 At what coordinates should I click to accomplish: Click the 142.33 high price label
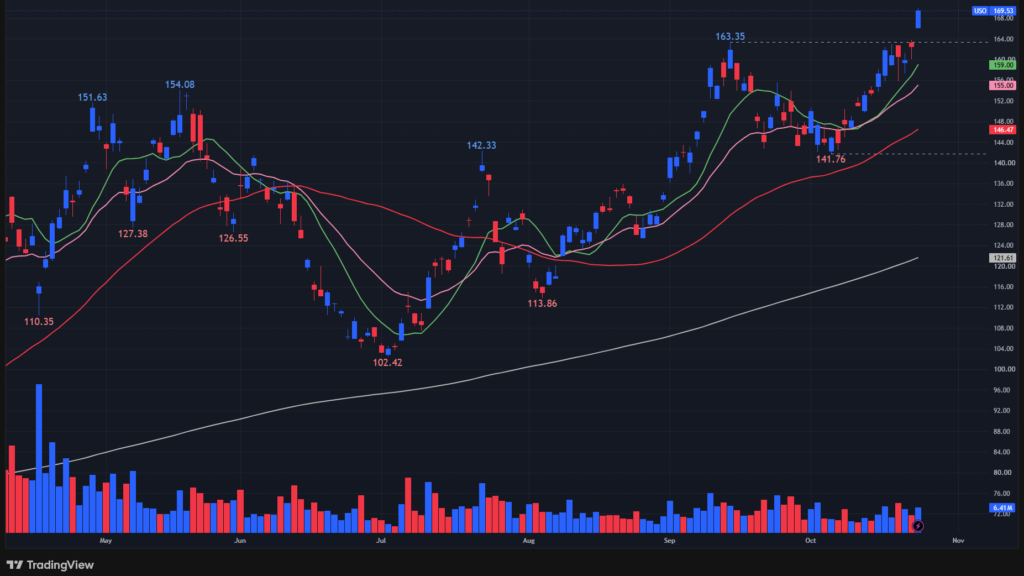coord(481,145)
